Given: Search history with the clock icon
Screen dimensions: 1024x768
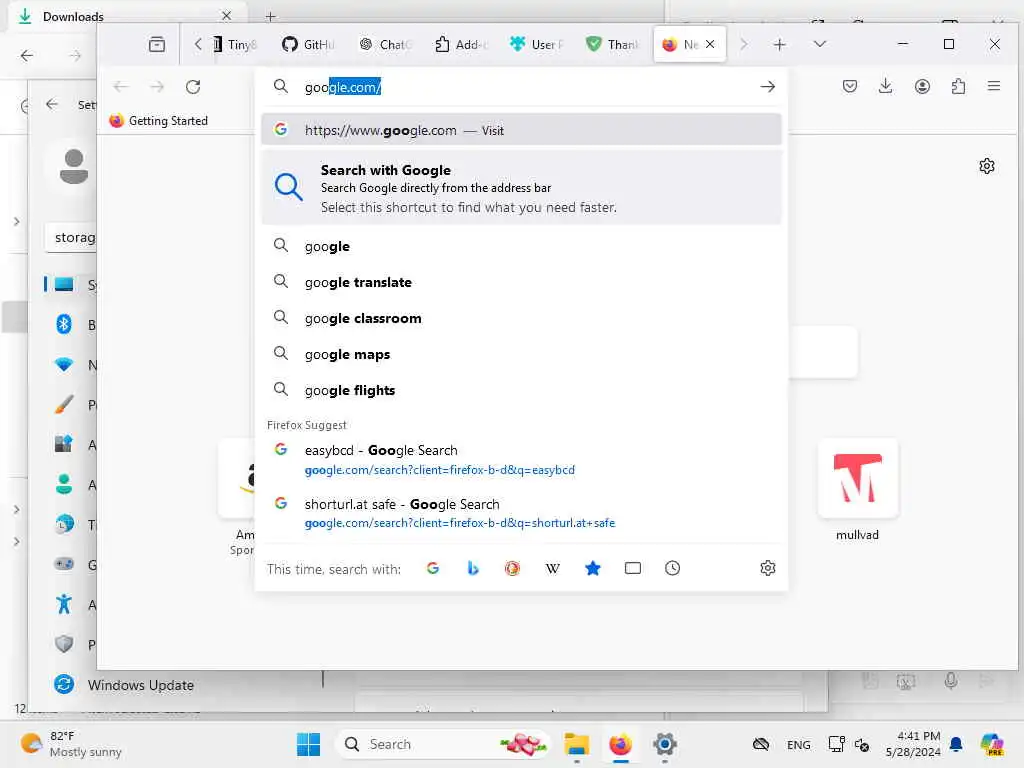Looking at the screenshot, I should coord(673,568).
